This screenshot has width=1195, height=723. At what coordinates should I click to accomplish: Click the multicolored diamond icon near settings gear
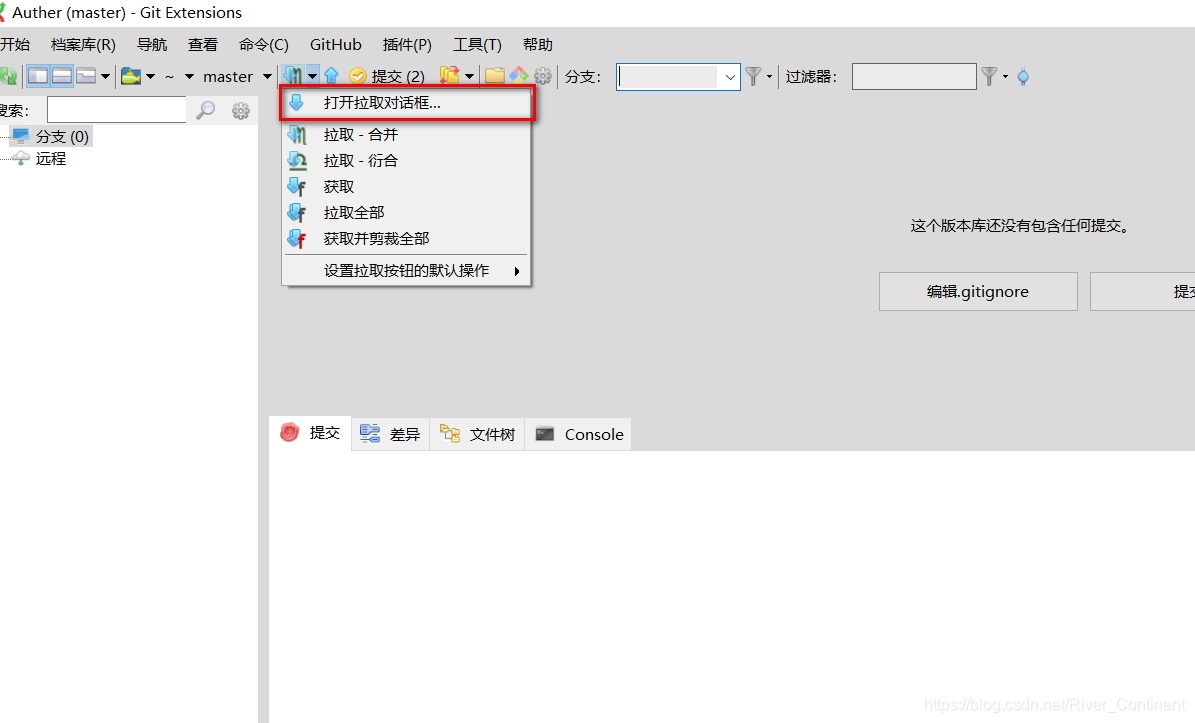point(519,76)
